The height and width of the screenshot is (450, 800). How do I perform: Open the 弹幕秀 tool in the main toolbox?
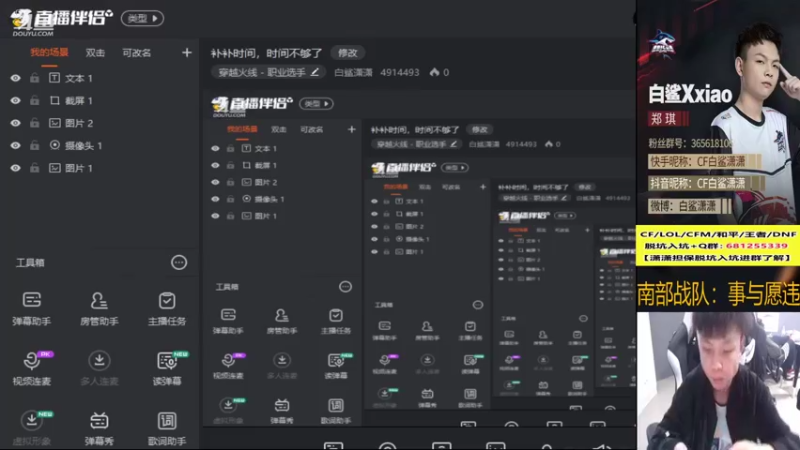pos(99,428)
